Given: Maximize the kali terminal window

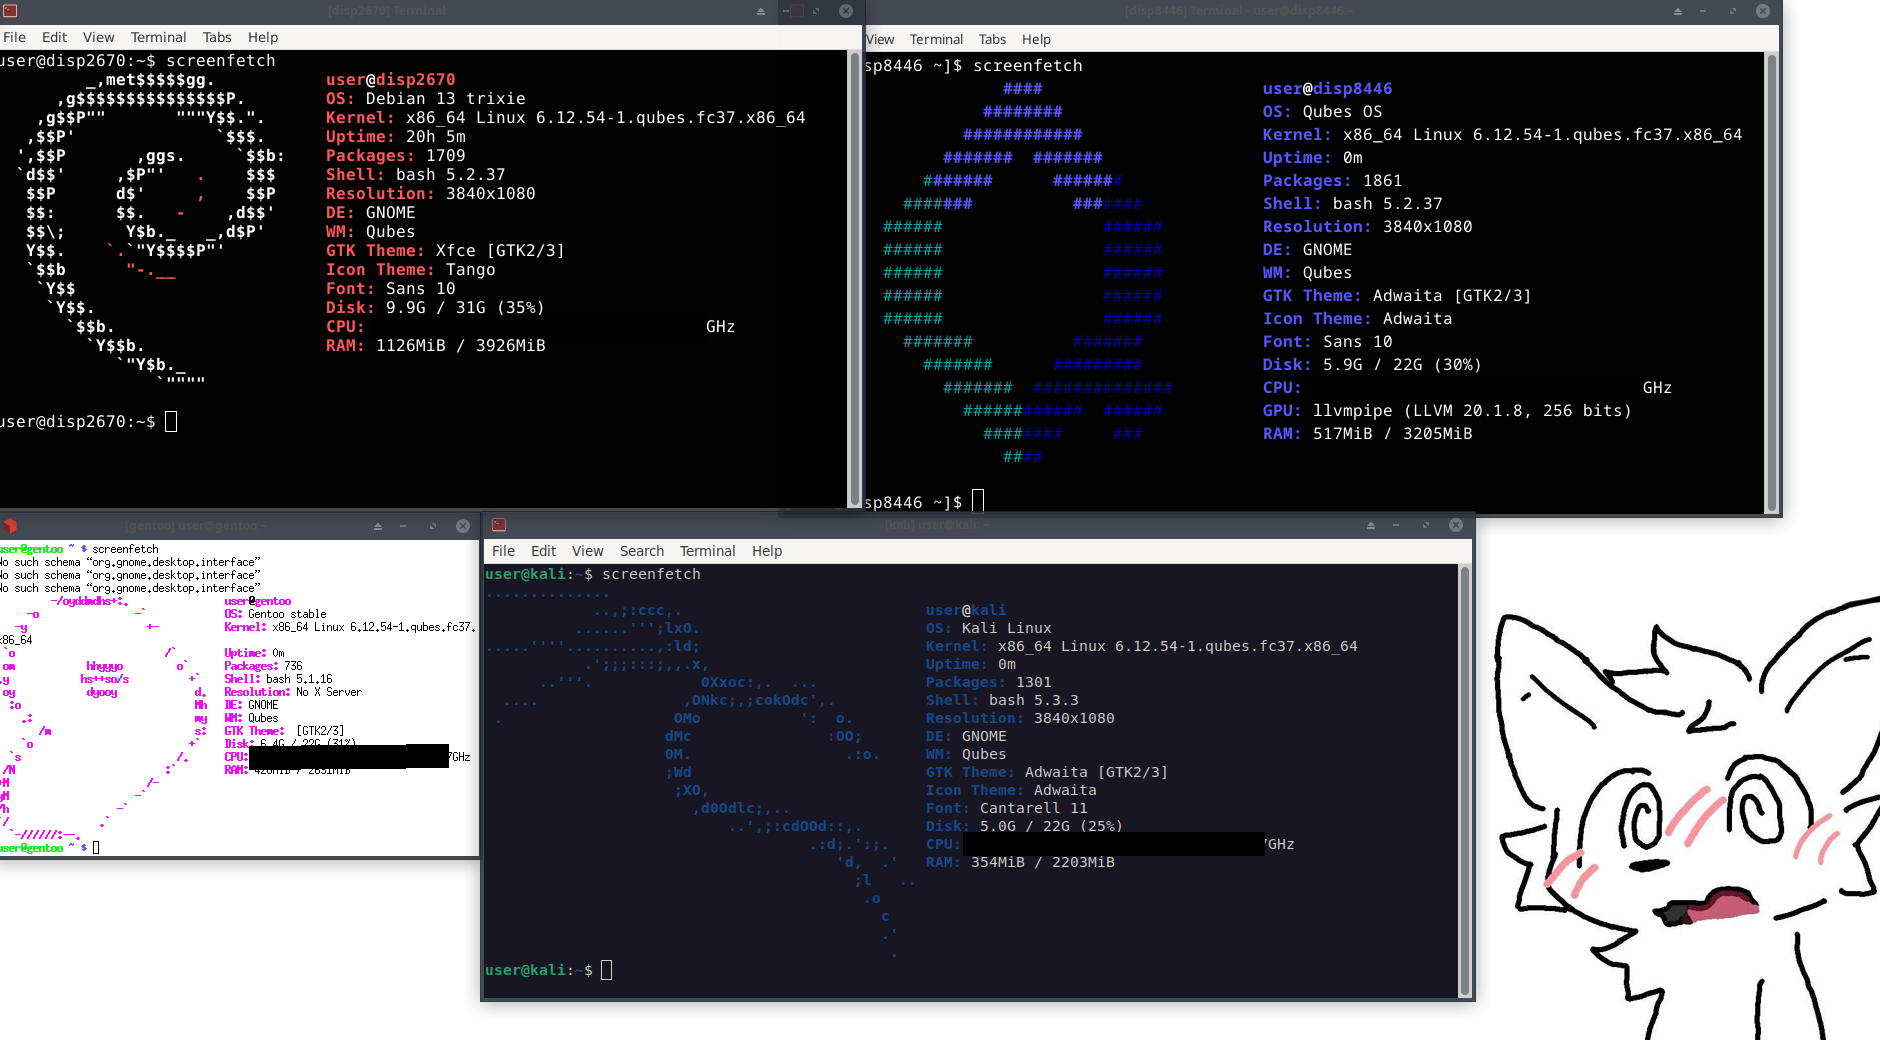Looking at the screenshot, I should pos(1426,525).
